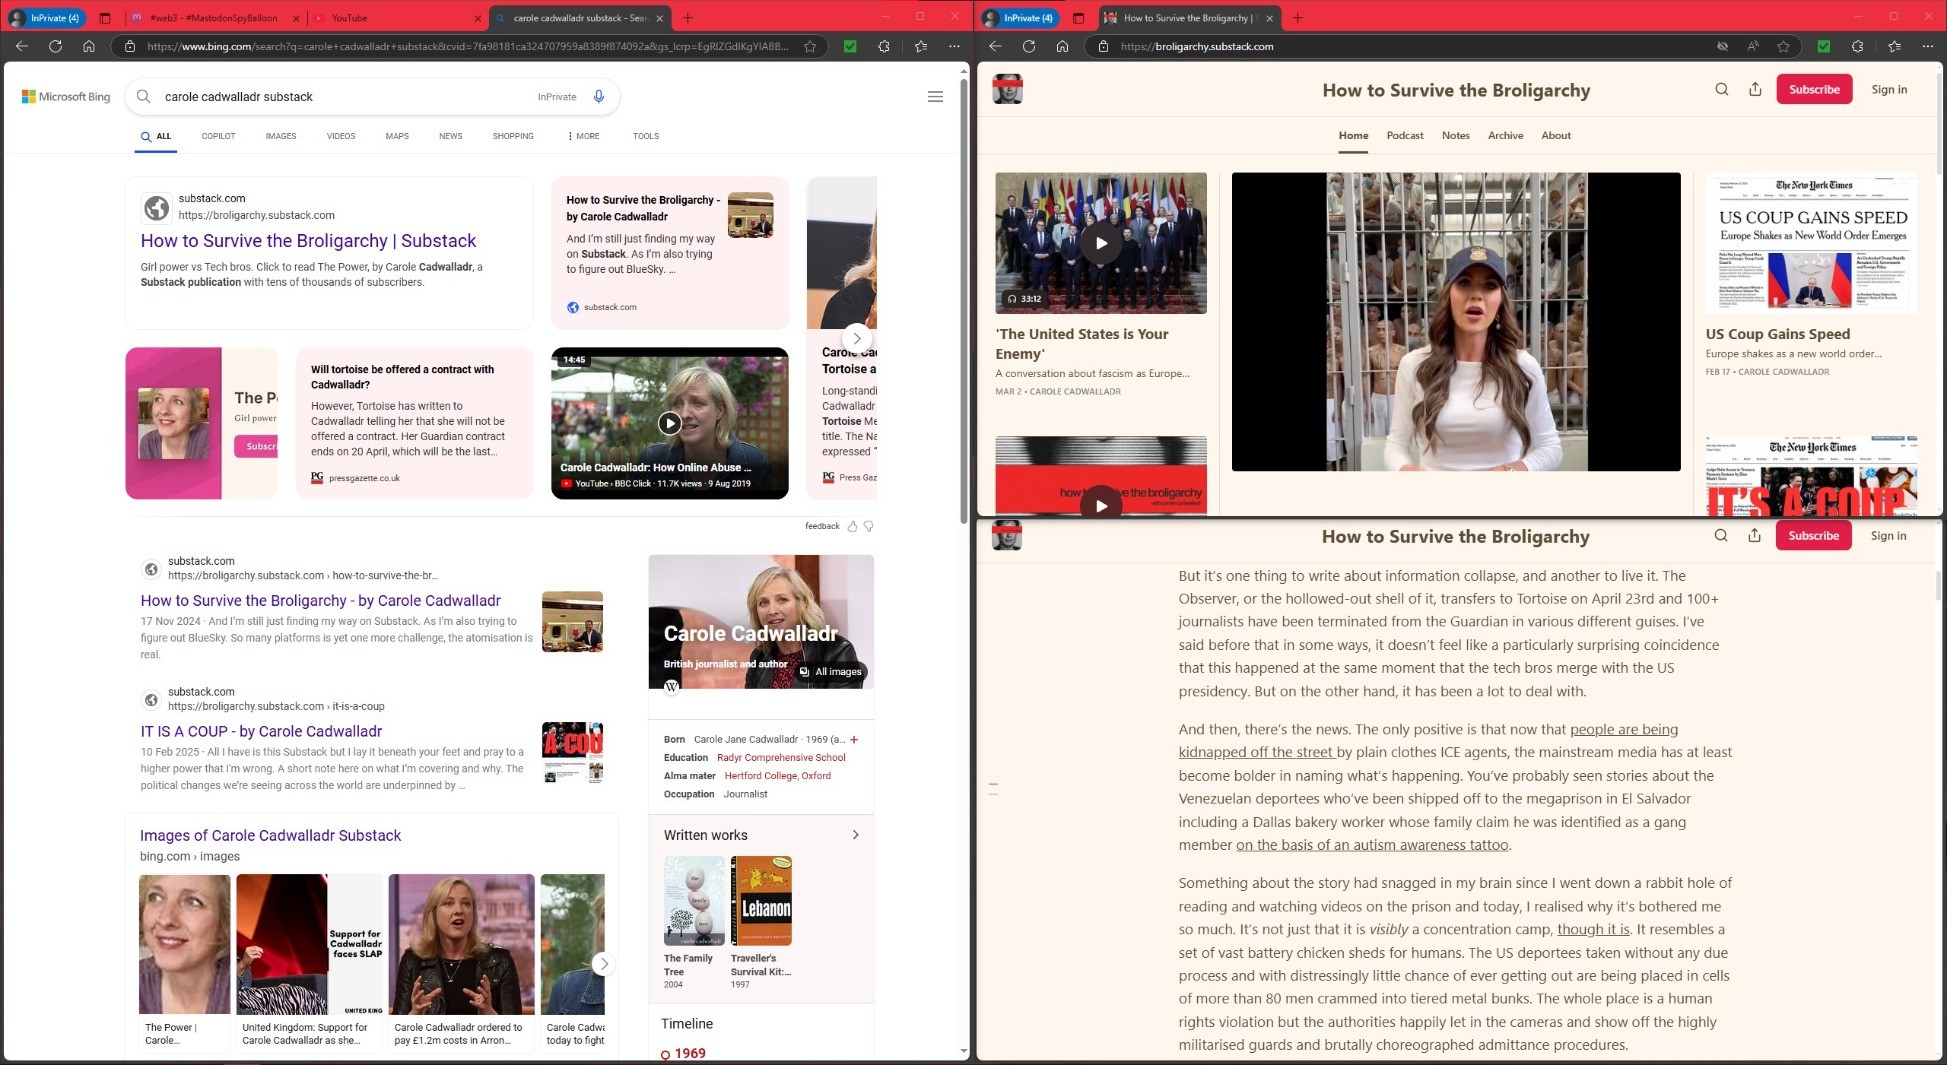Open the 'IT IS A COUP - by Carole Cadwalladr' result
The image size is (1947, 1065).
[x=261, y=732]
